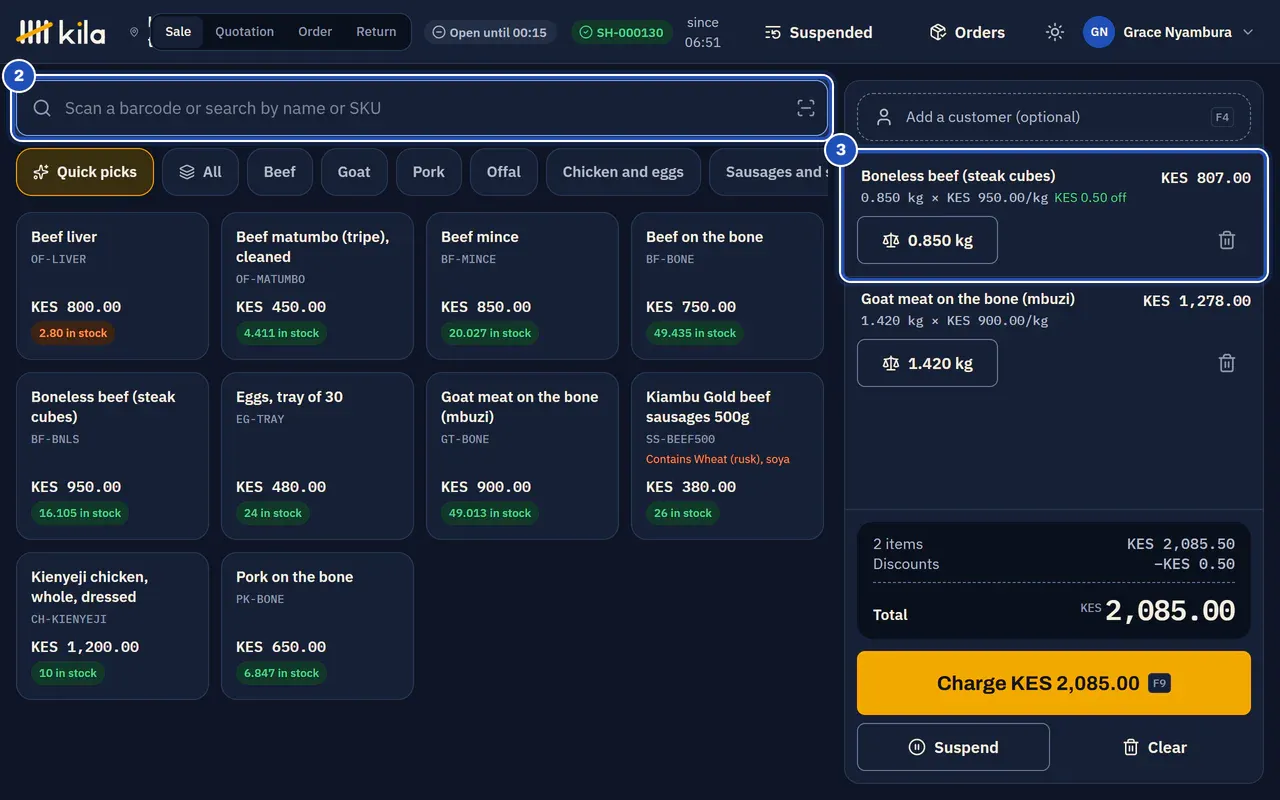Select the Quick picks category
Screen dimensions: 1280x800
point(85,172)
